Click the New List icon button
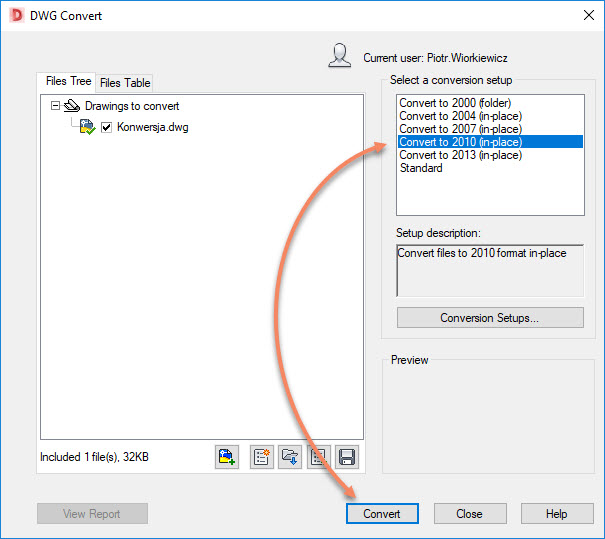This screenshot has width=605, height=539. 262,457
